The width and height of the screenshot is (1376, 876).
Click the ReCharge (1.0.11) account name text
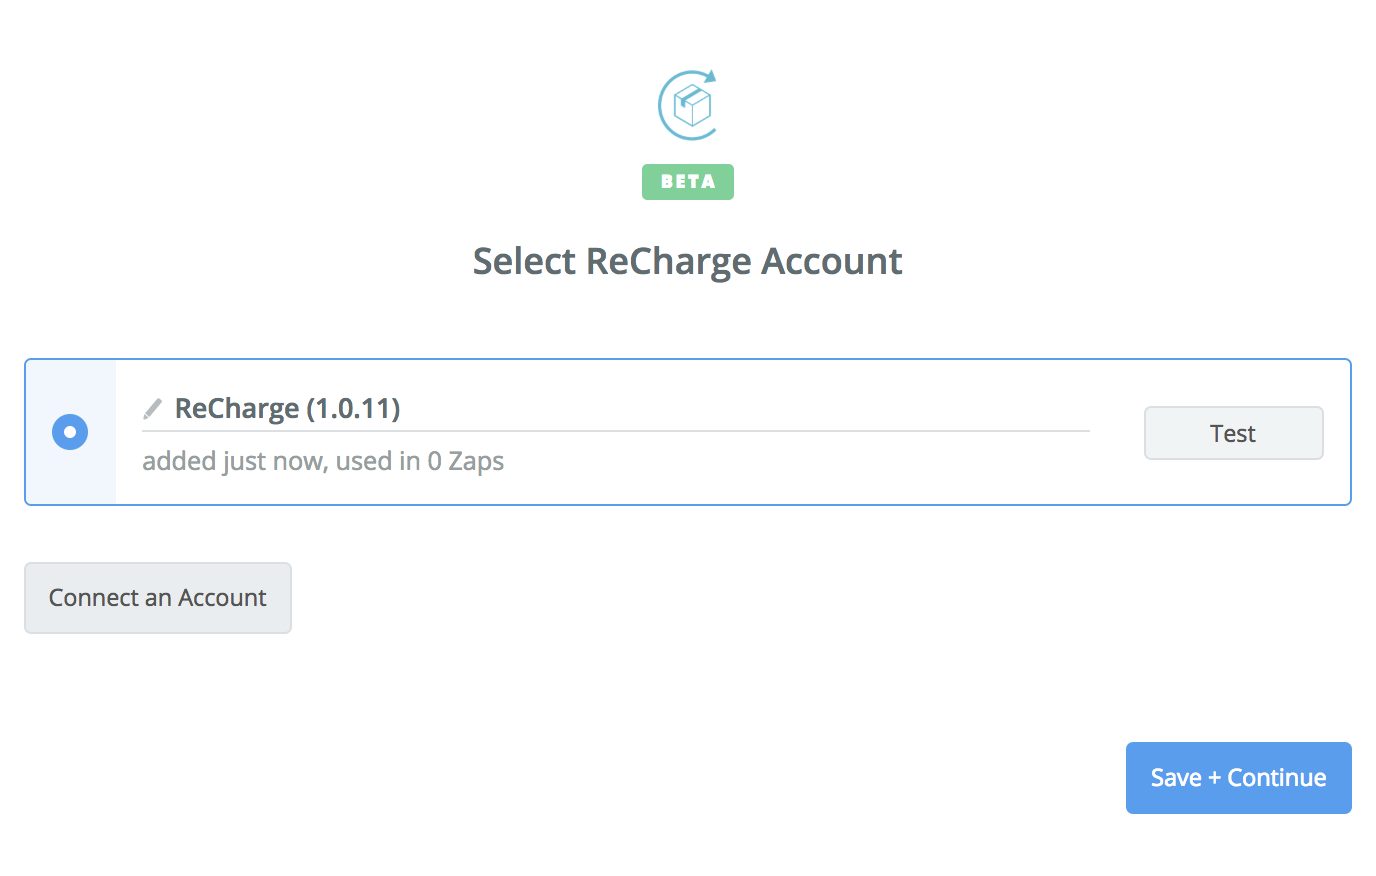[x=288, y=409]
